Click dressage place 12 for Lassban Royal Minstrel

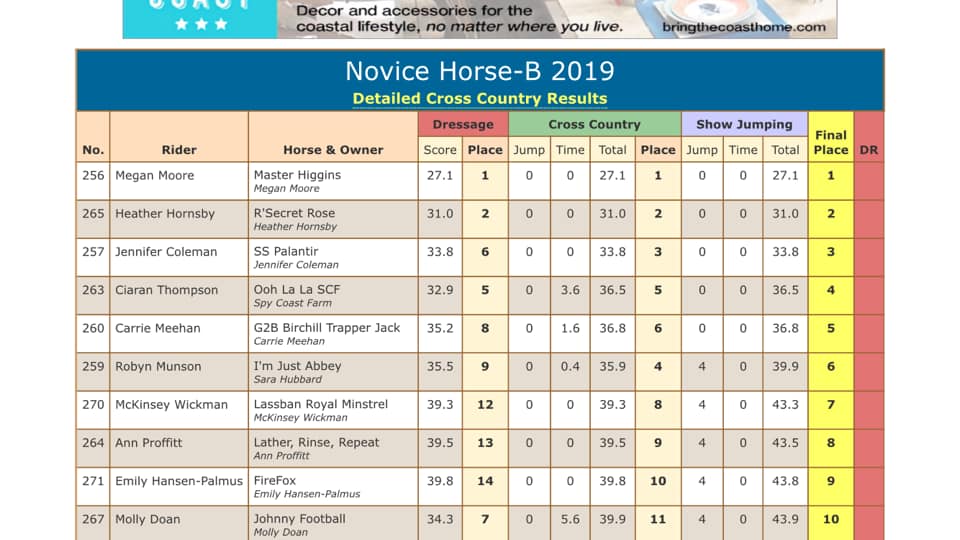[x=485, y=405]
